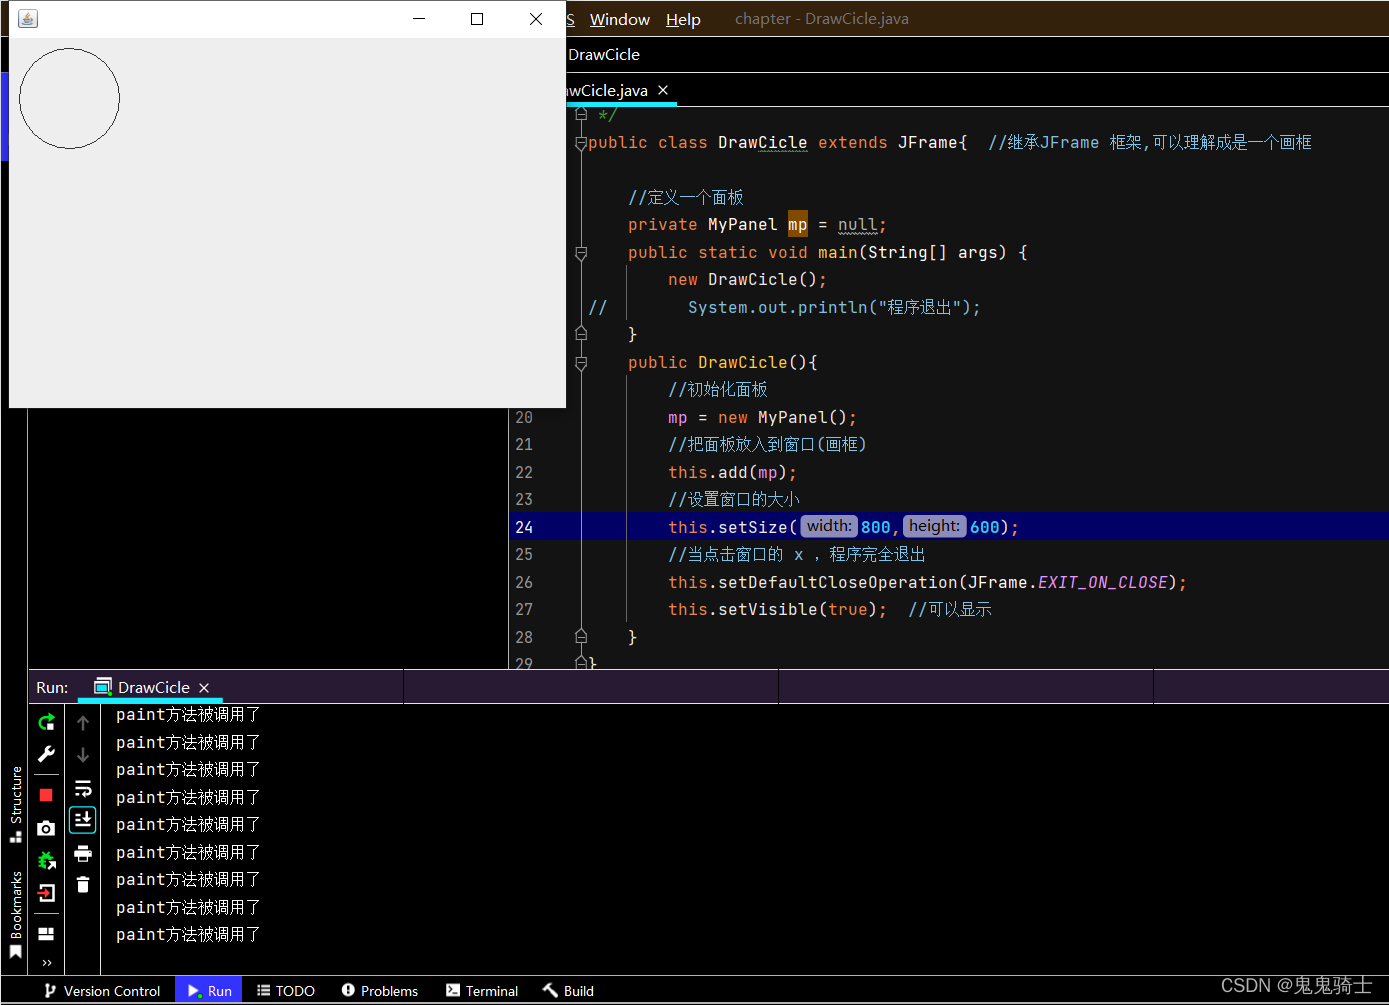Click line number 24 in the gutter
The image size is (1389, 1005).
pos(524,527)
